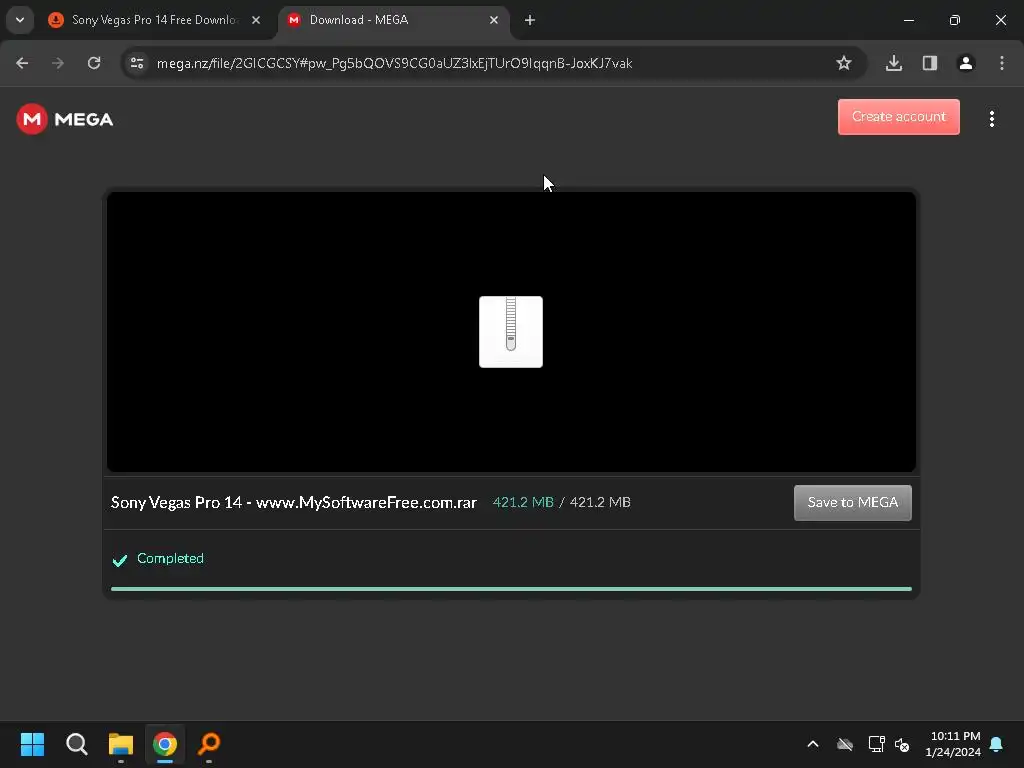The height and width of the screenshot is (768, 1024).
Task: Close the Sony Vegas Pro 14 tab
Action: tap(256, 20)
